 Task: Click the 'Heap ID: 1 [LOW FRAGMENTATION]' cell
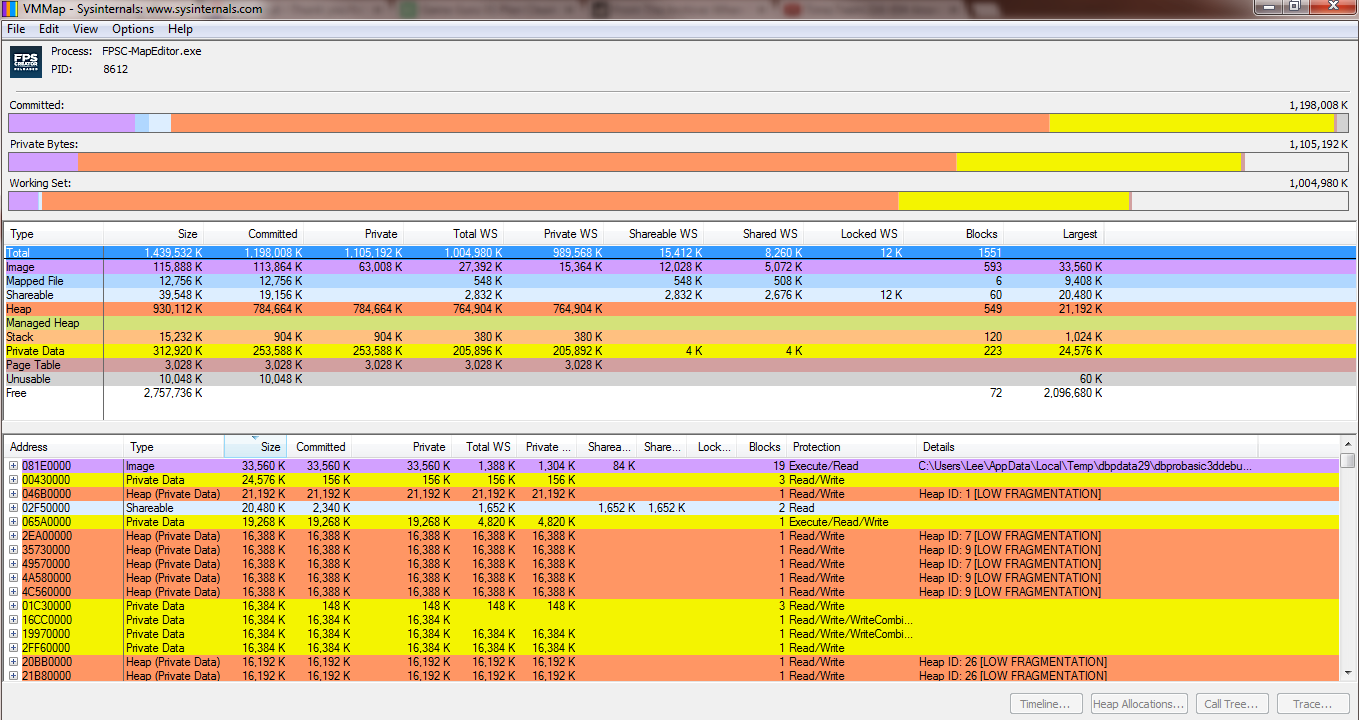coord(1010,494)
